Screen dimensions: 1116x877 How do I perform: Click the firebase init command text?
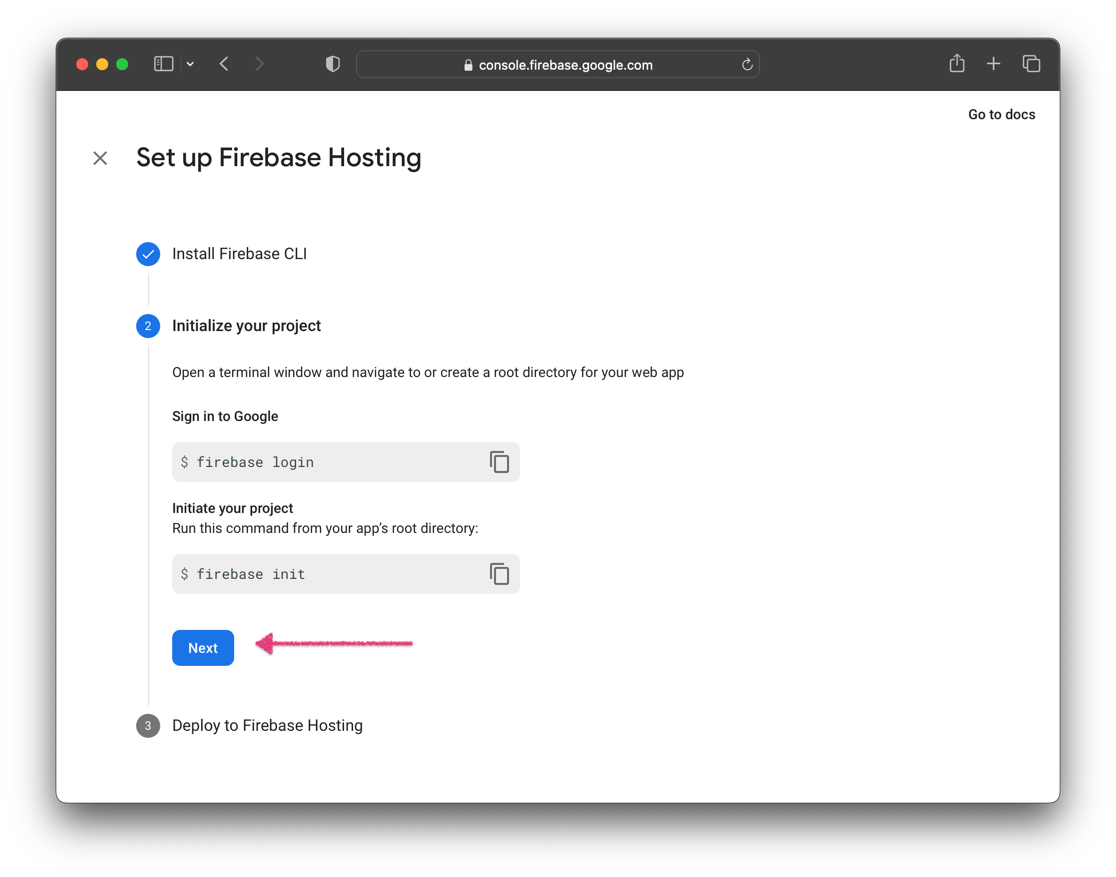pyautogui.click(x=251, y=574)
